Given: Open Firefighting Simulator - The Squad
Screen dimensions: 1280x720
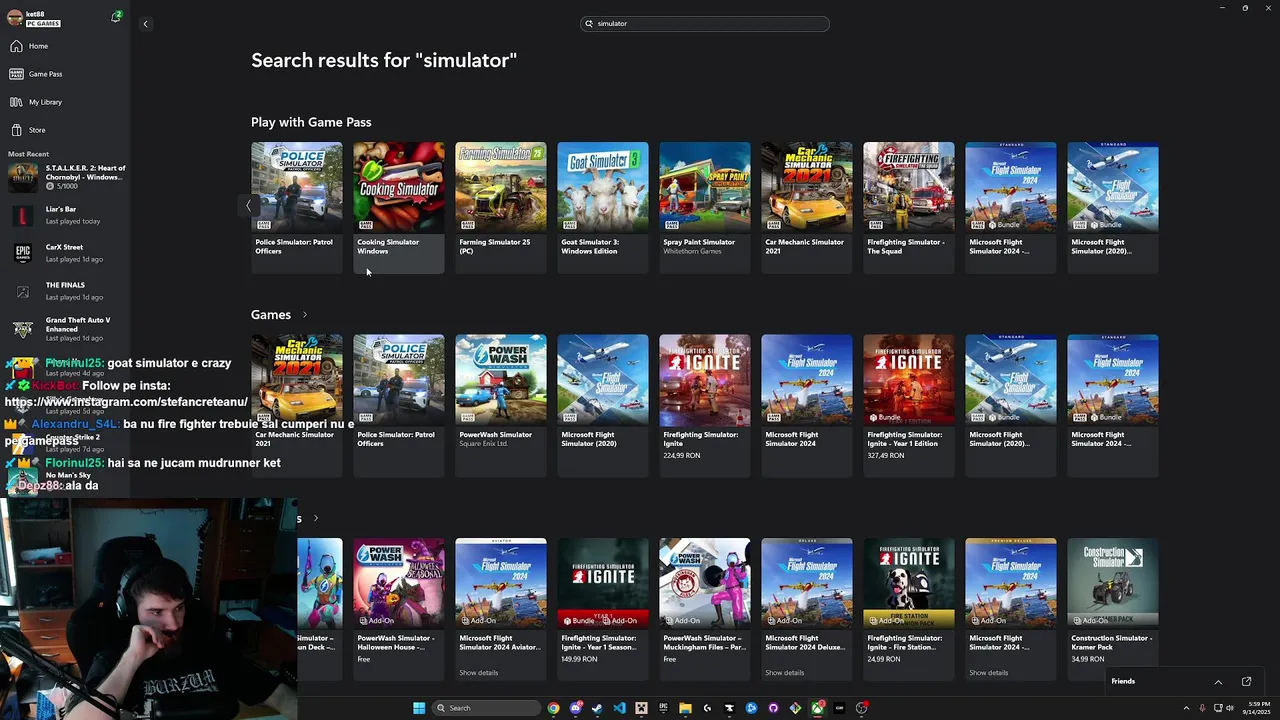Looking at the screenshot, I should [x=909, y=206].
